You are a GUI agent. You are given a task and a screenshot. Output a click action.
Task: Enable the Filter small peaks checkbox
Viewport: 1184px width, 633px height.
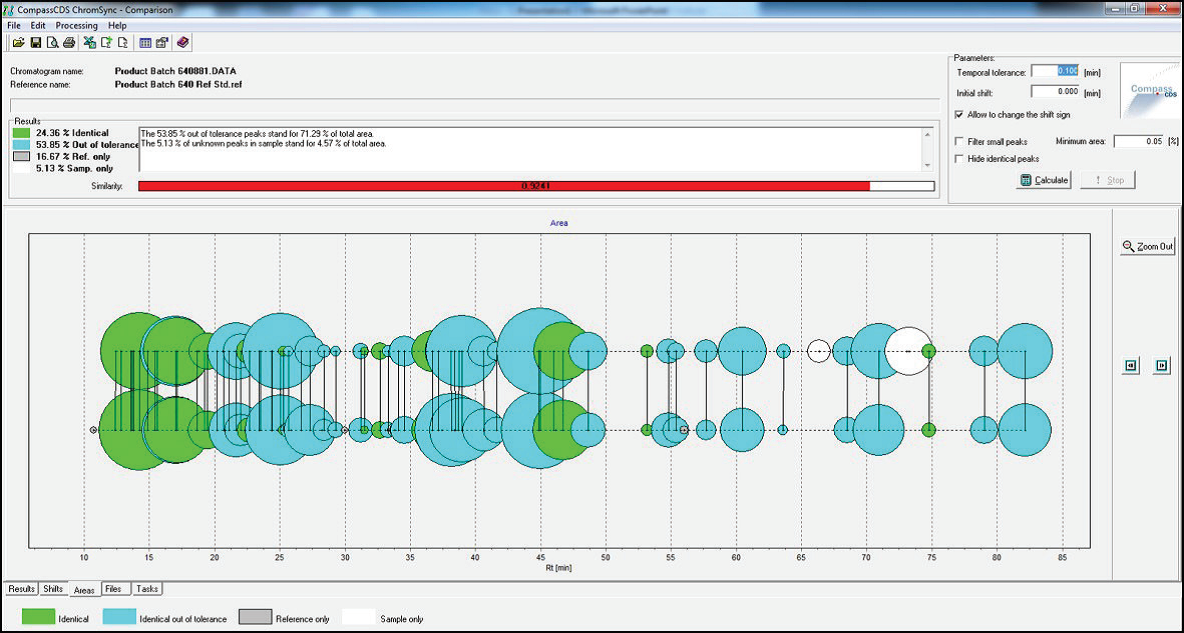coord(960,142)
